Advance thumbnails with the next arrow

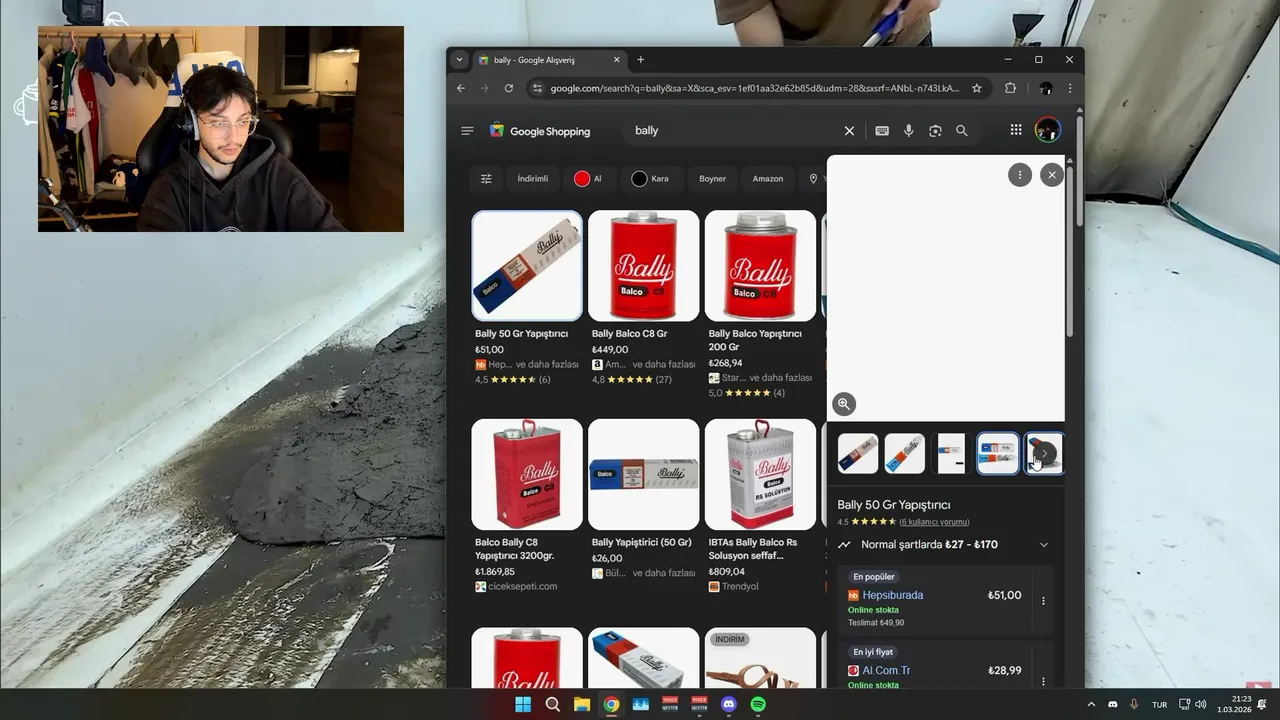tap(1044, 453)
